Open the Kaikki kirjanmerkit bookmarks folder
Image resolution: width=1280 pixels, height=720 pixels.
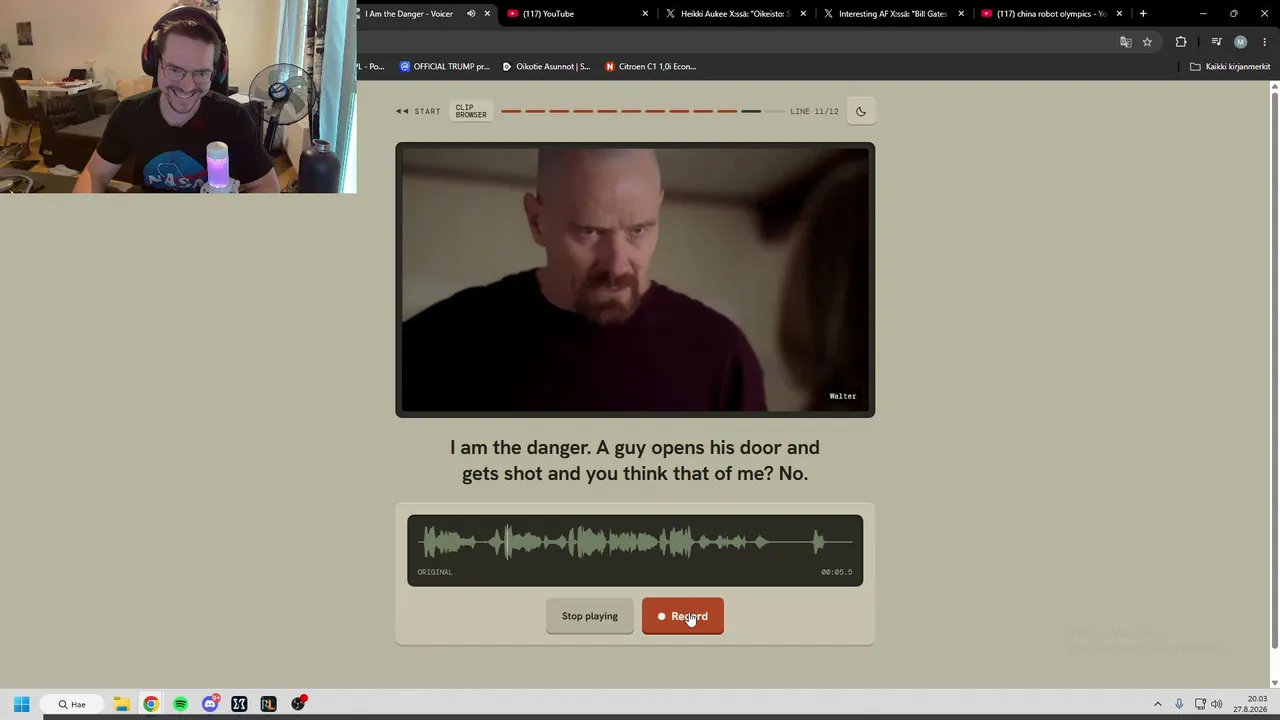click(1230, 67)
